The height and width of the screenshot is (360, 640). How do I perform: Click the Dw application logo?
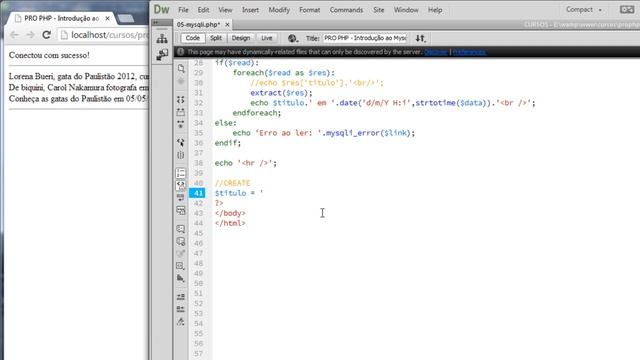pyautogui.click(x=162, y=9)
